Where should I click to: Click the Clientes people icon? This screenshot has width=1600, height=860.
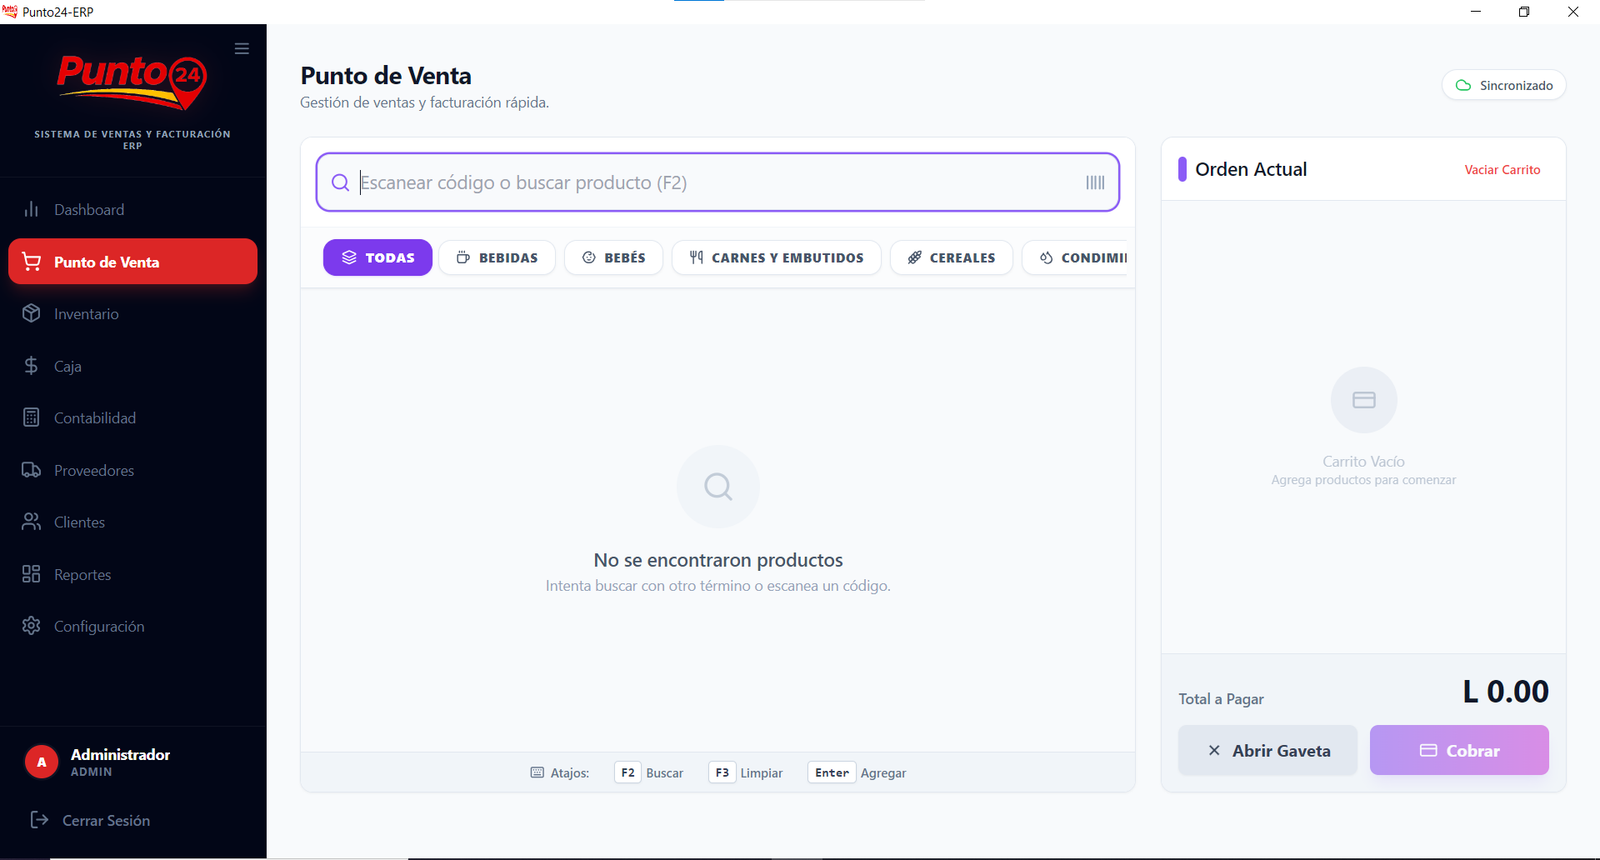[31, 522]
